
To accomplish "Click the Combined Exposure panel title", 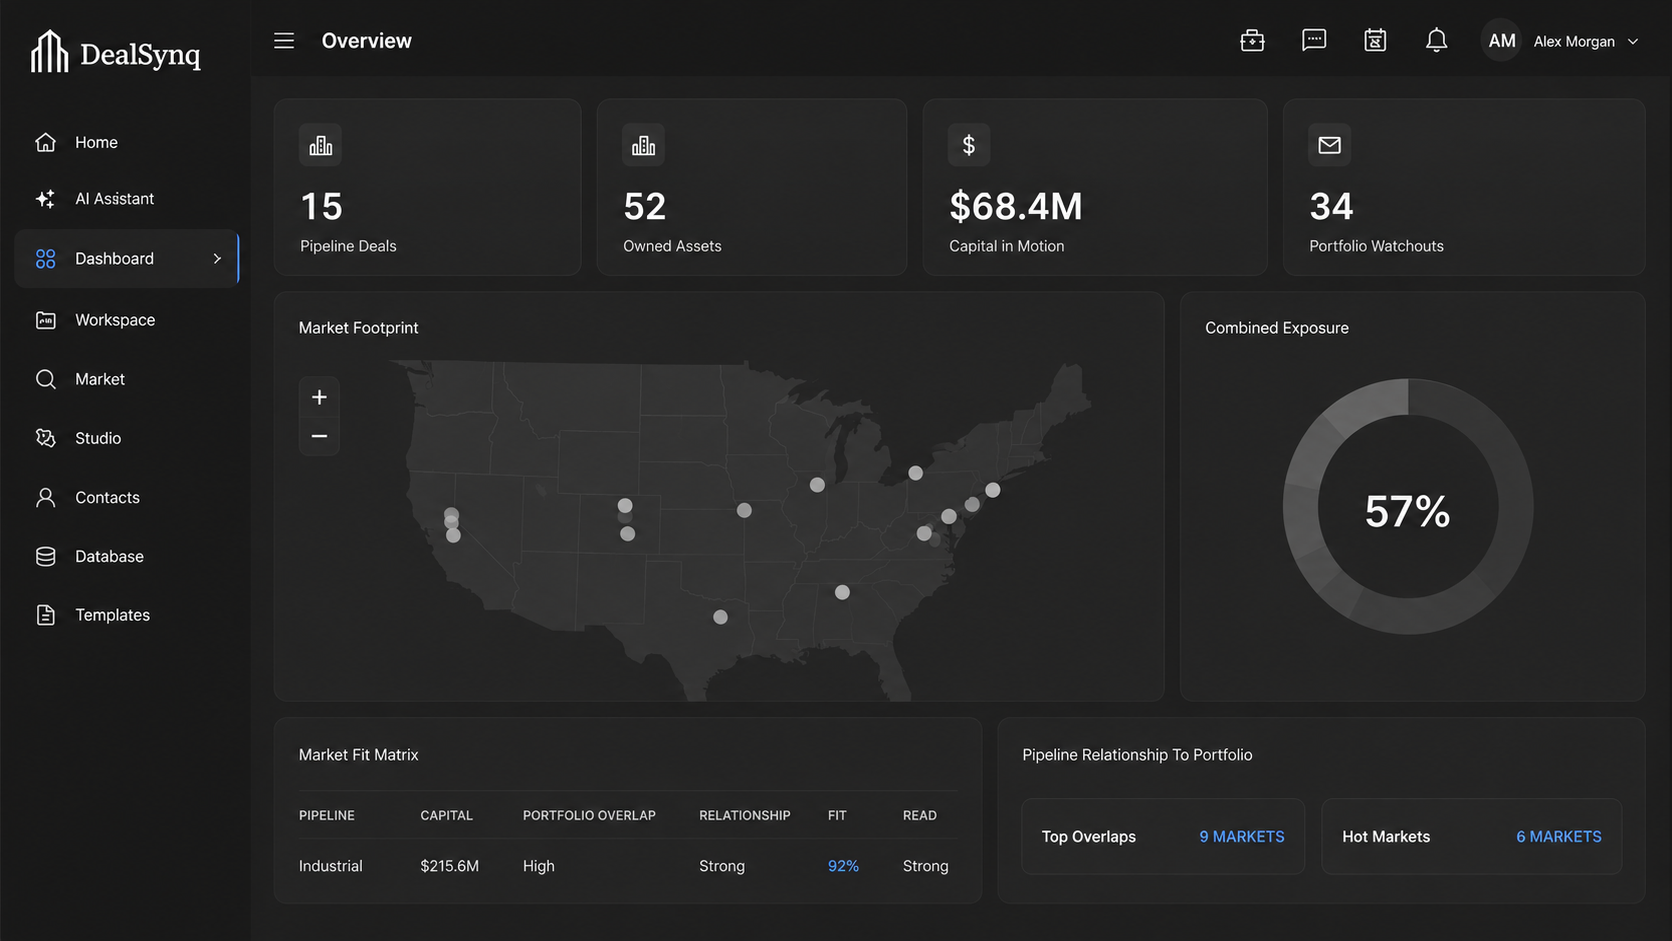I will [x=1276, y=328].
